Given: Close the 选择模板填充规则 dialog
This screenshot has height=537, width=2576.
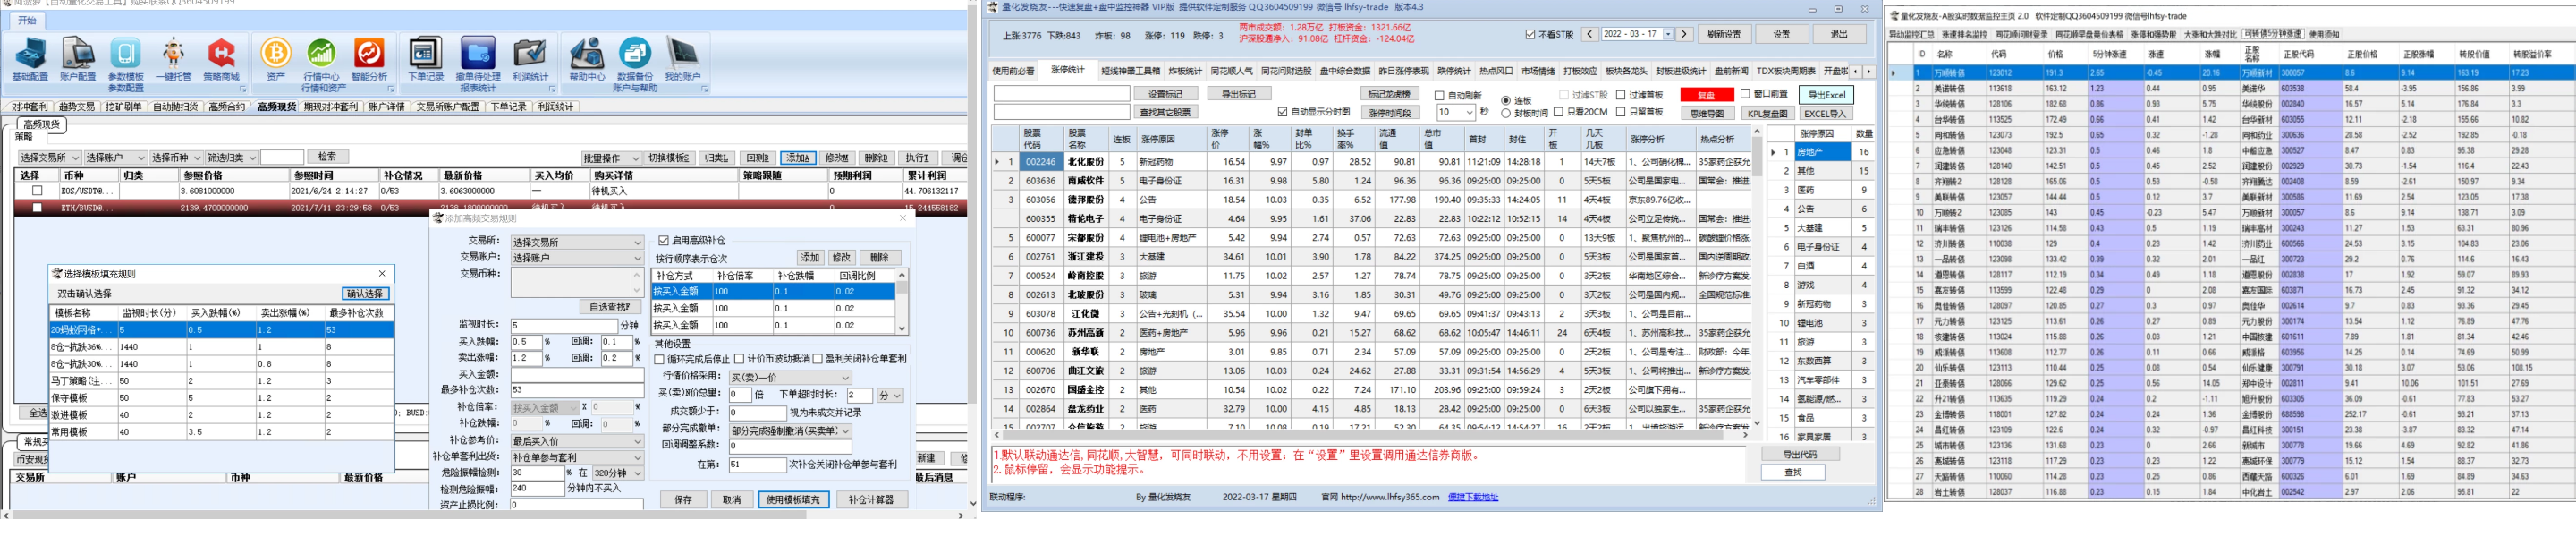Looking at the screenshot, I should pos(381,273).
